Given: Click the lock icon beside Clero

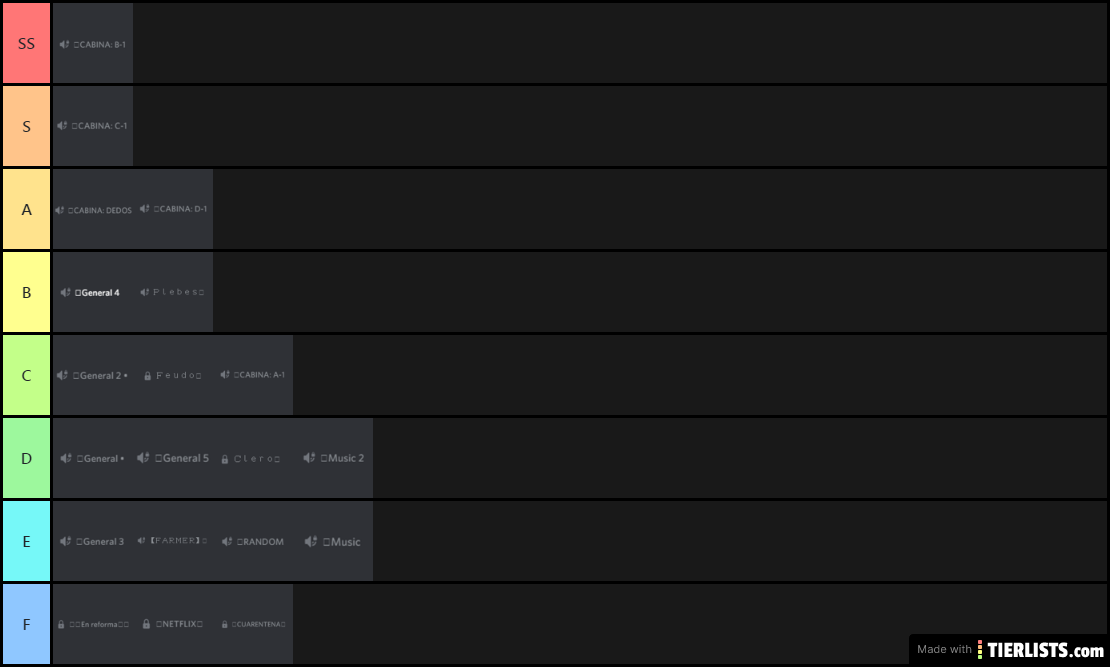Looking at the screenshot, I should point(224,459).
